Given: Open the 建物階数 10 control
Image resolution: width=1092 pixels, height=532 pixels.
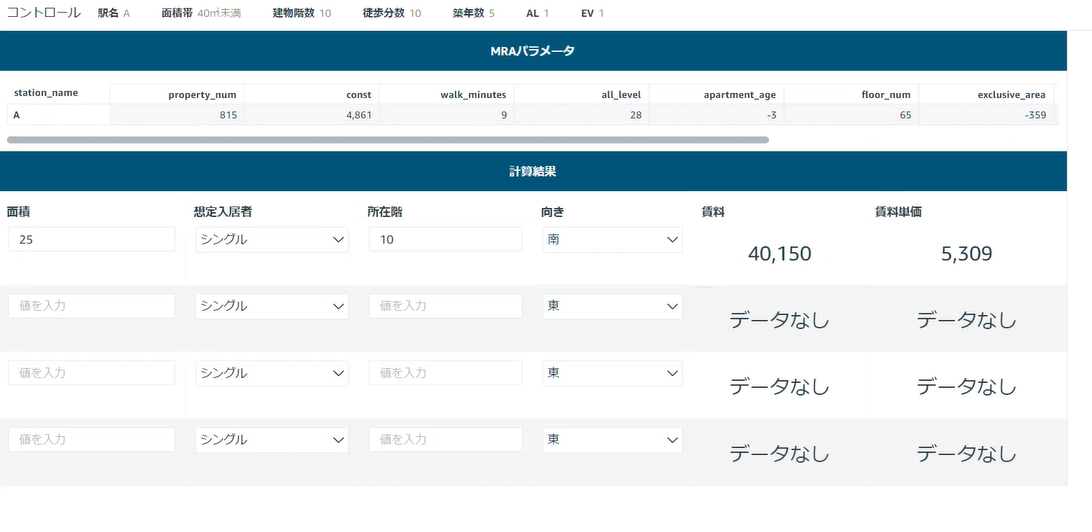Looking at the screenshot, I should pos(302,13).
